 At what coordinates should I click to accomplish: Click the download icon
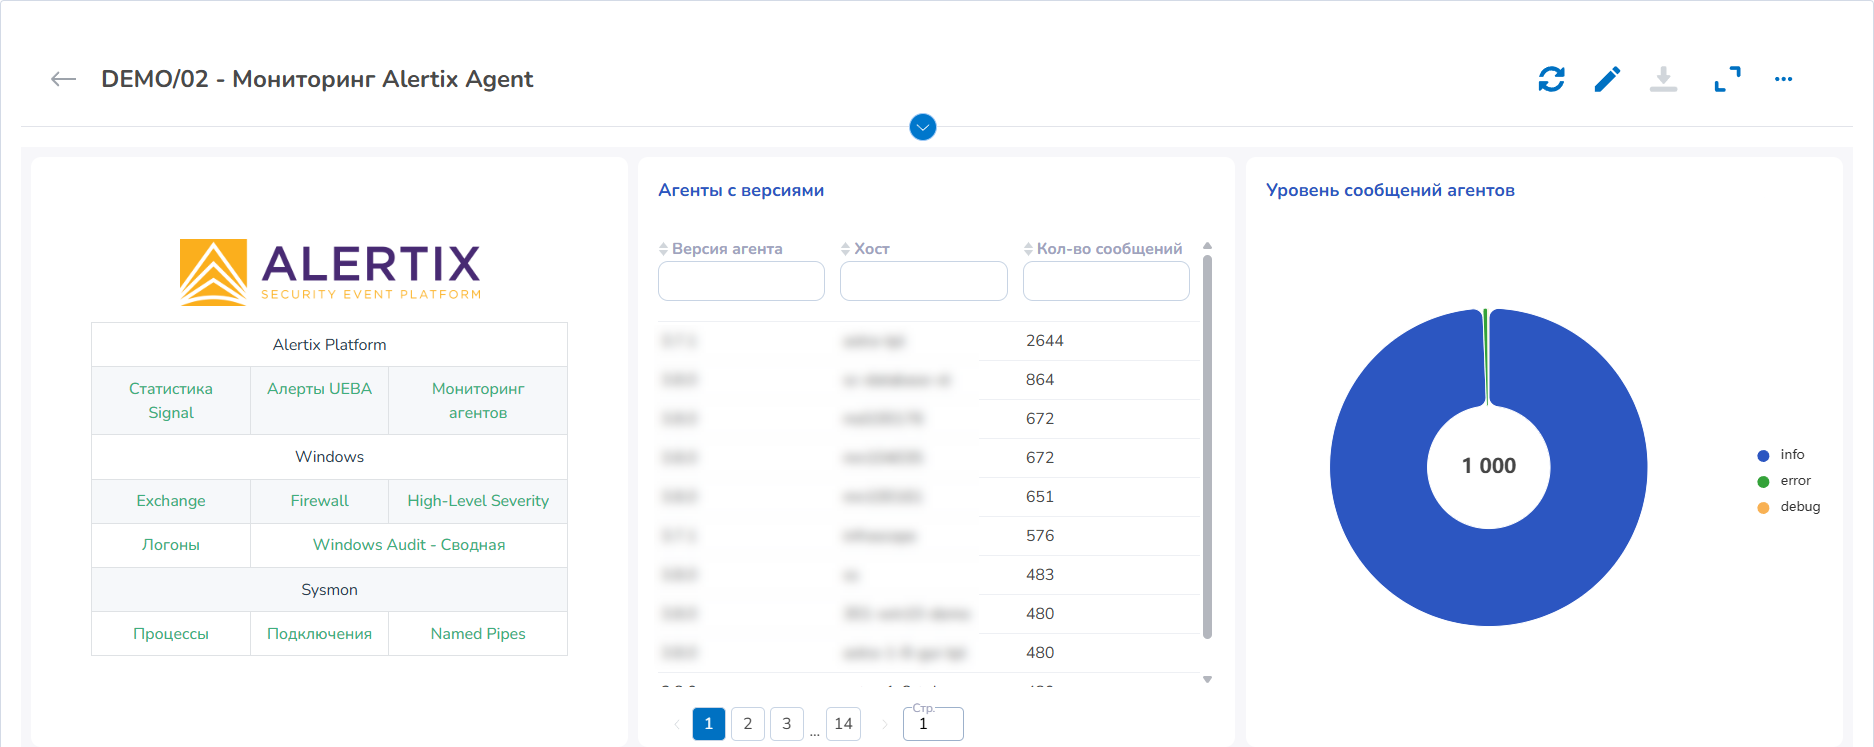1663,79
